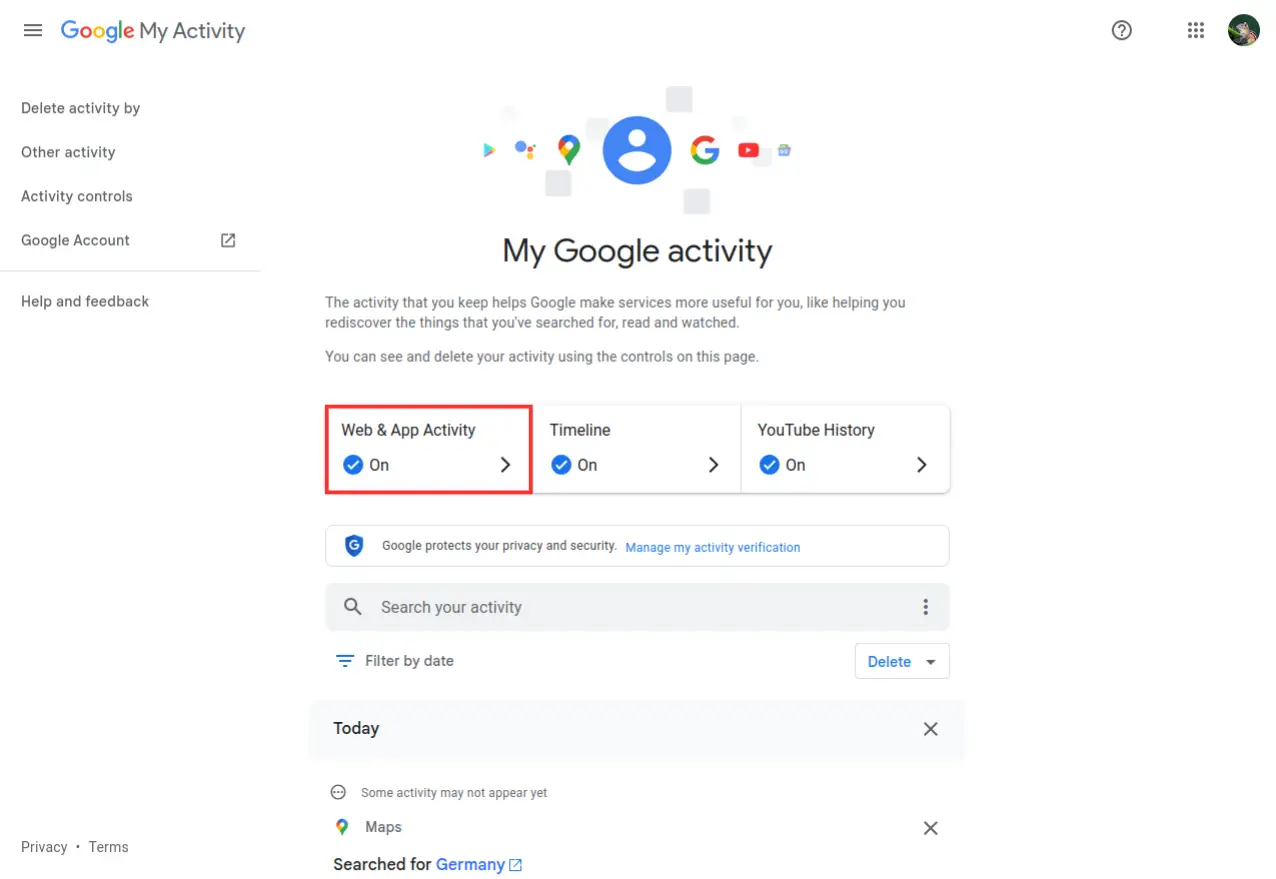Select the Filter by date icon
This screenshot has height=879, width=1276.
tap(344, 660)
